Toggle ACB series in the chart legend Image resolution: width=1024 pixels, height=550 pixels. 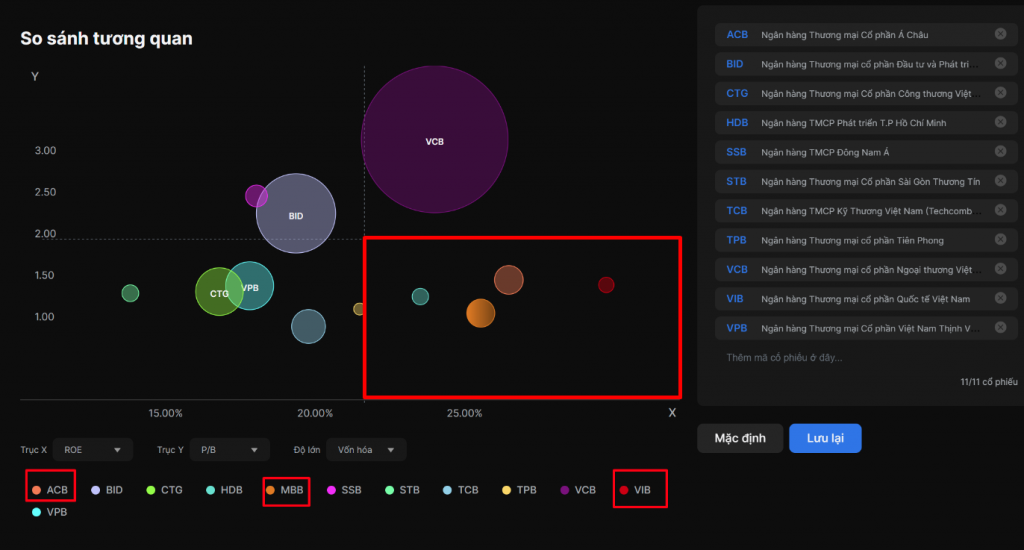[x=50, y=490]
